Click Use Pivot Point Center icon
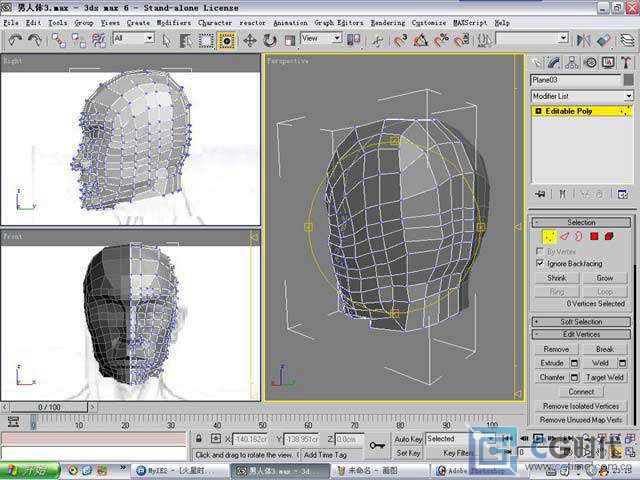This screenshot has width=640, height=480. click(353, 40)
